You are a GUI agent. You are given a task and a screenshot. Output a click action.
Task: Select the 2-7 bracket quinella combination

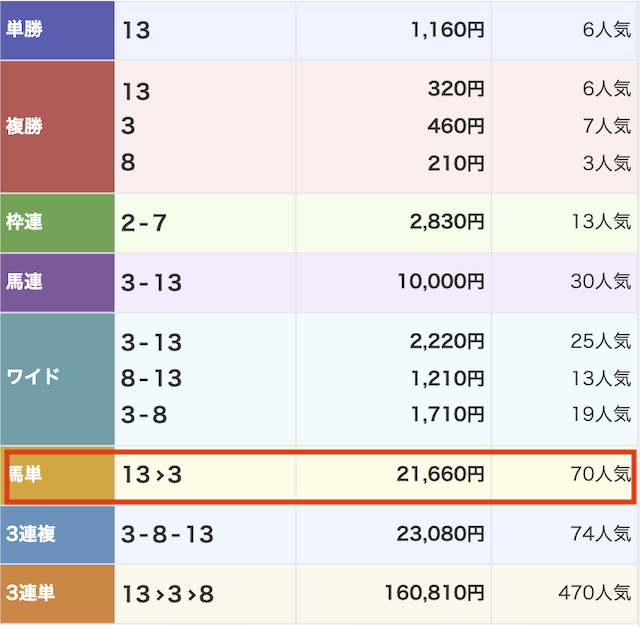pos(144,223)
